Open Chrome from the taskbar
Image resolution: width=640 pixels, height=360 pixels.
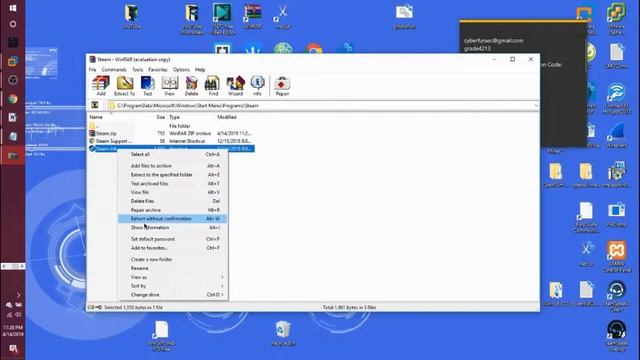pyautogui.click(x=13, y=99)
